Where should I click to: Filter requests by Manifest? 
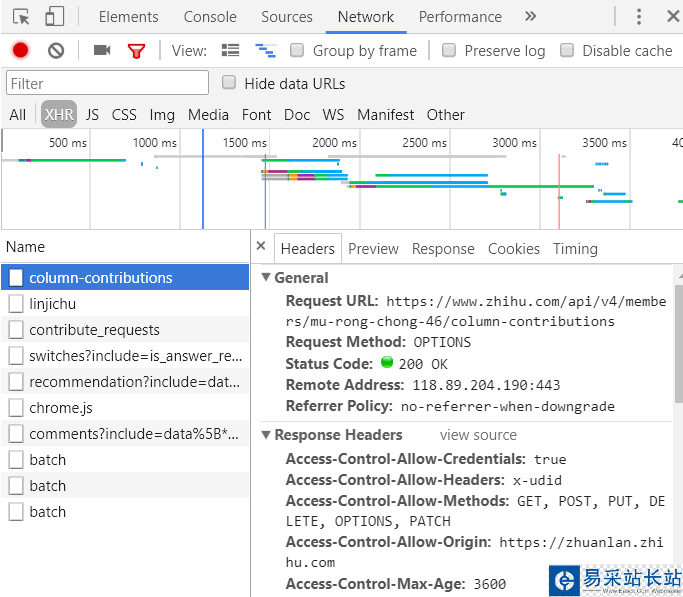[385, 115]
